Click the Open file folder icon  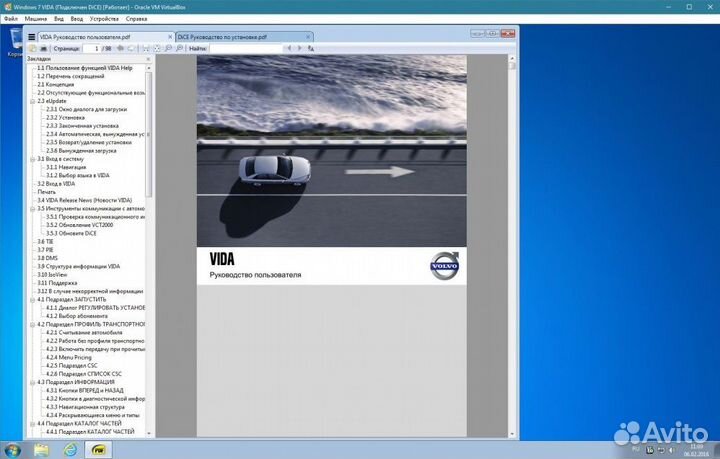tap(32, 48)
